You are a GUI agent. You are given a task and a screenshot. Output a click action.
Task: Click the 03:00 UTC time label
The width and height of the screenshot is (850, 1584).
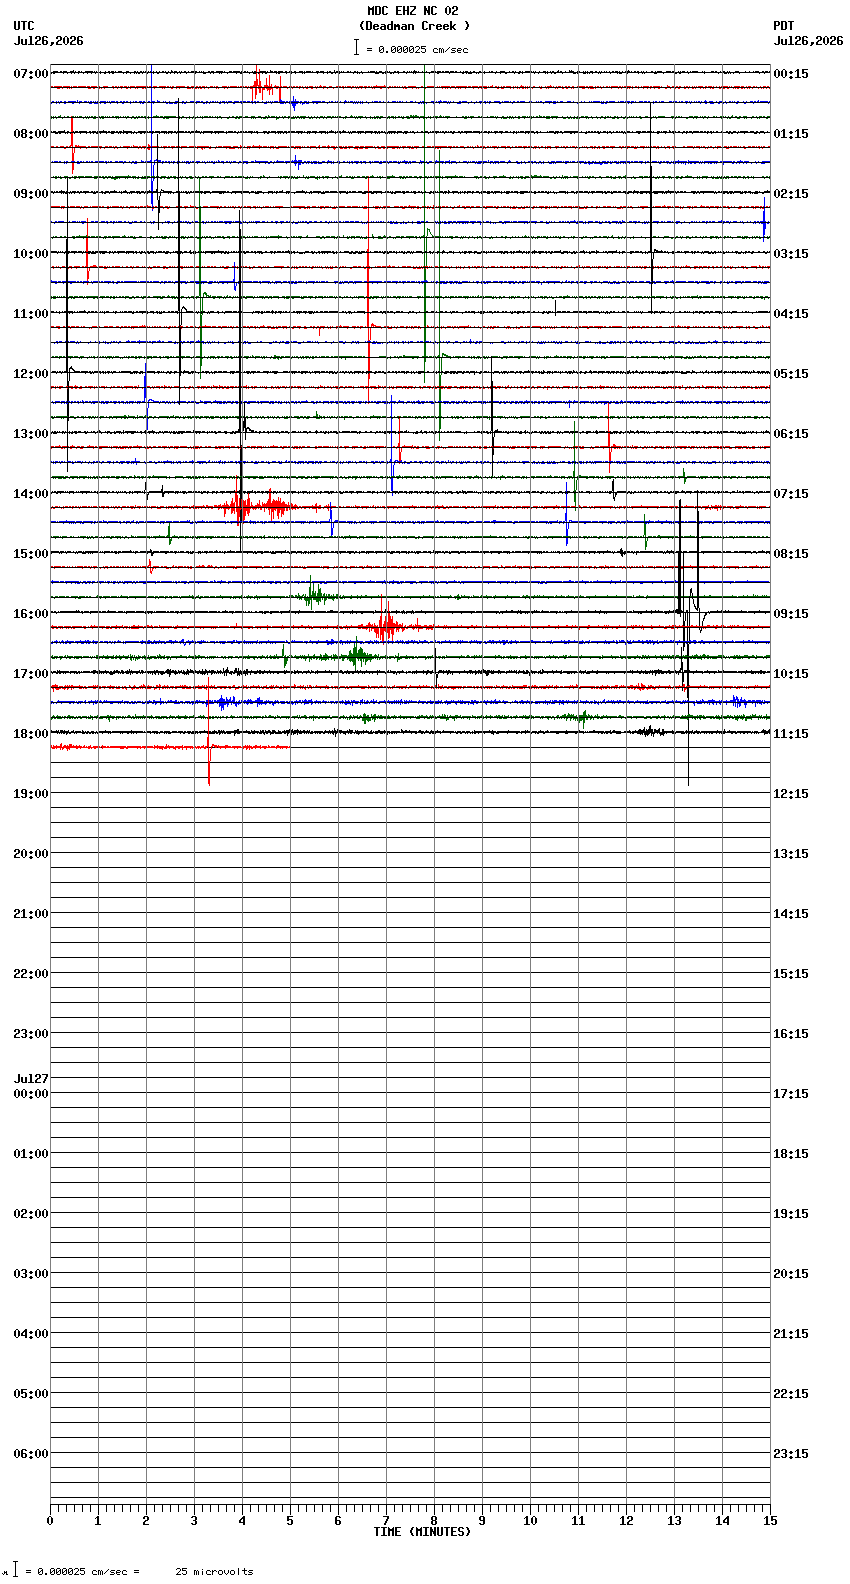point(31,1274)
